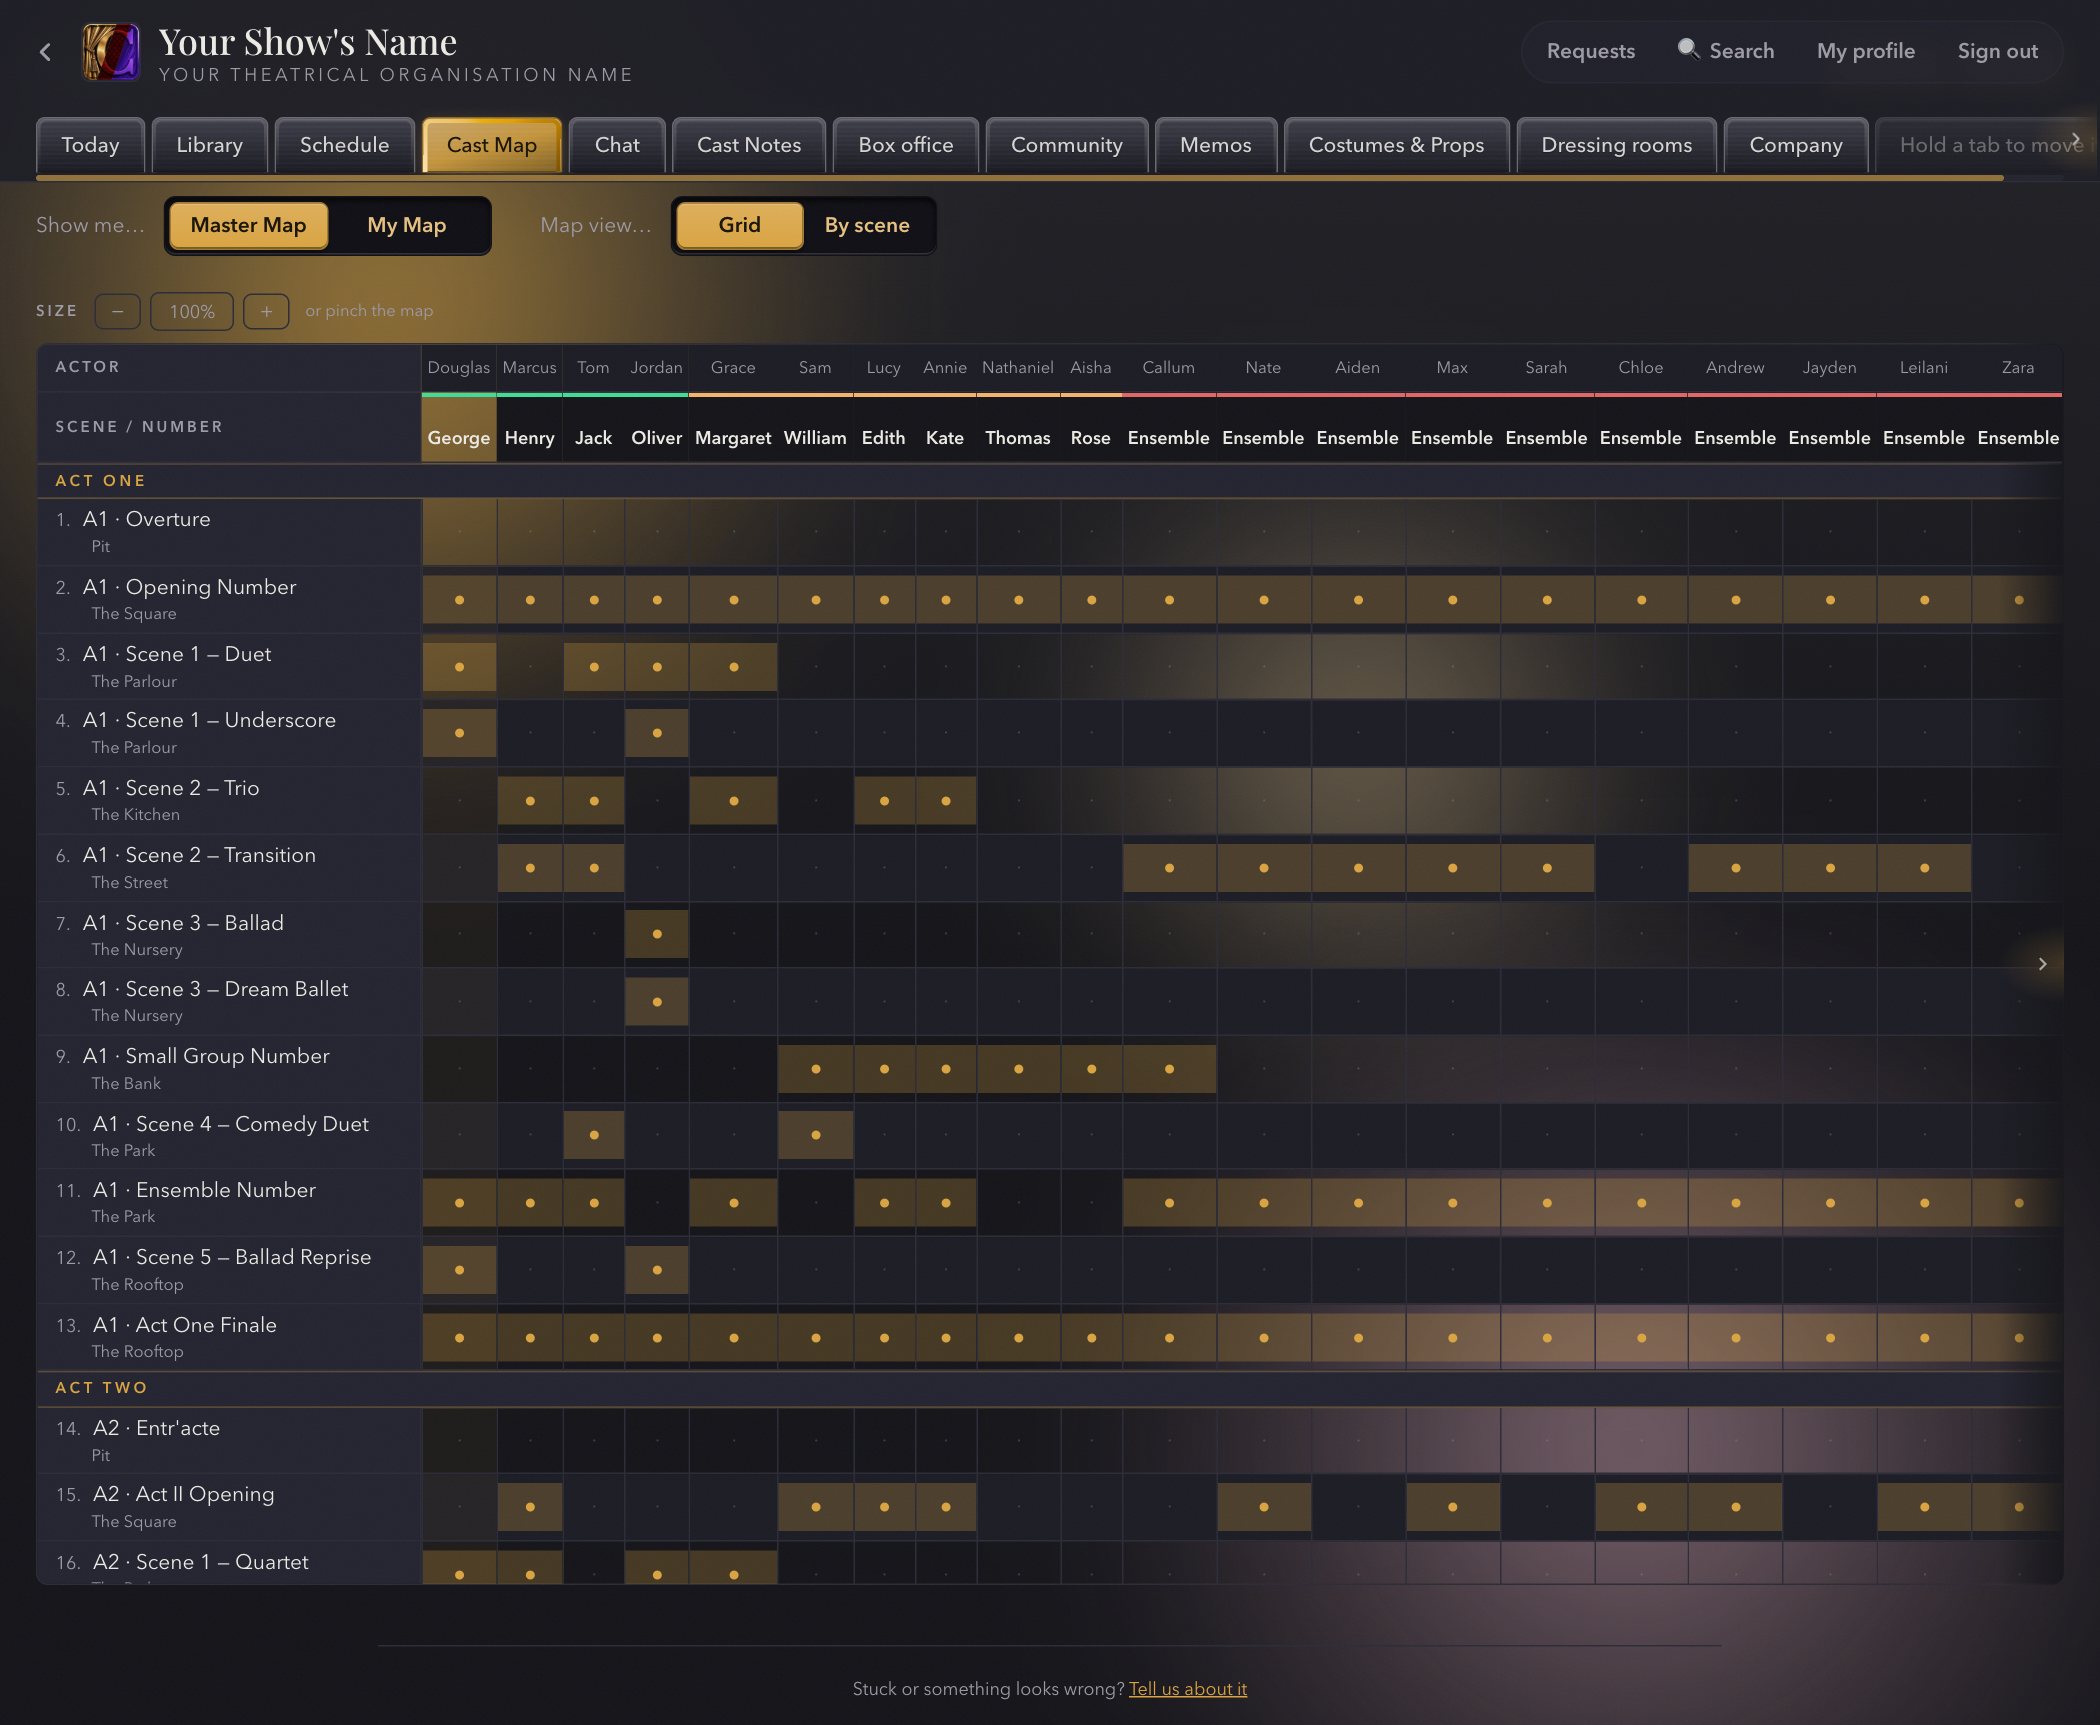Switch map view to By scene
This screenshot has width=2100, height=1725.
(x=867, y=225)
